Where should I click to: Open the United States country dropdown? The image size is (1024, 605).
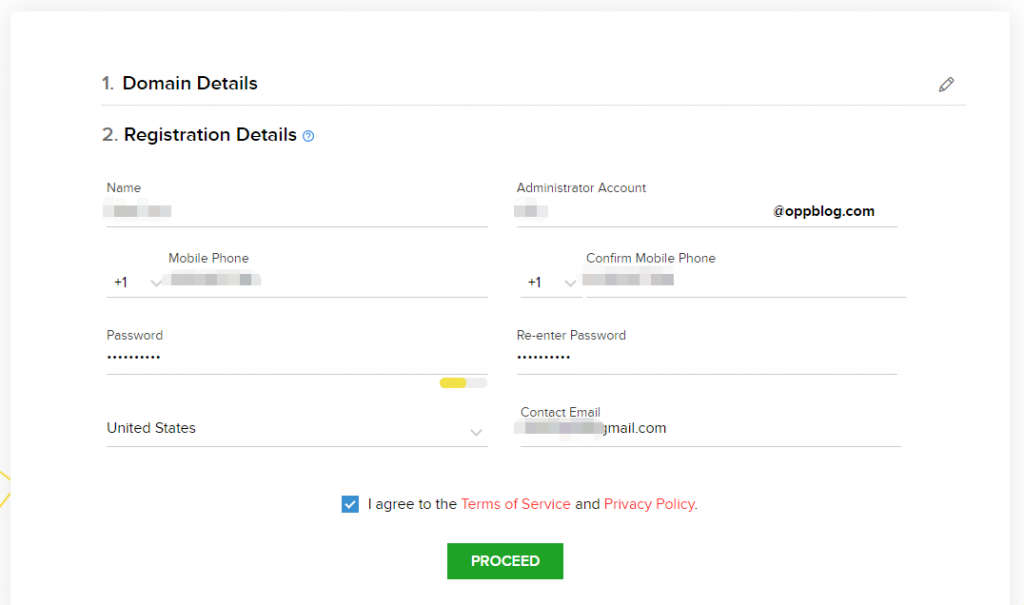point(297,429)
